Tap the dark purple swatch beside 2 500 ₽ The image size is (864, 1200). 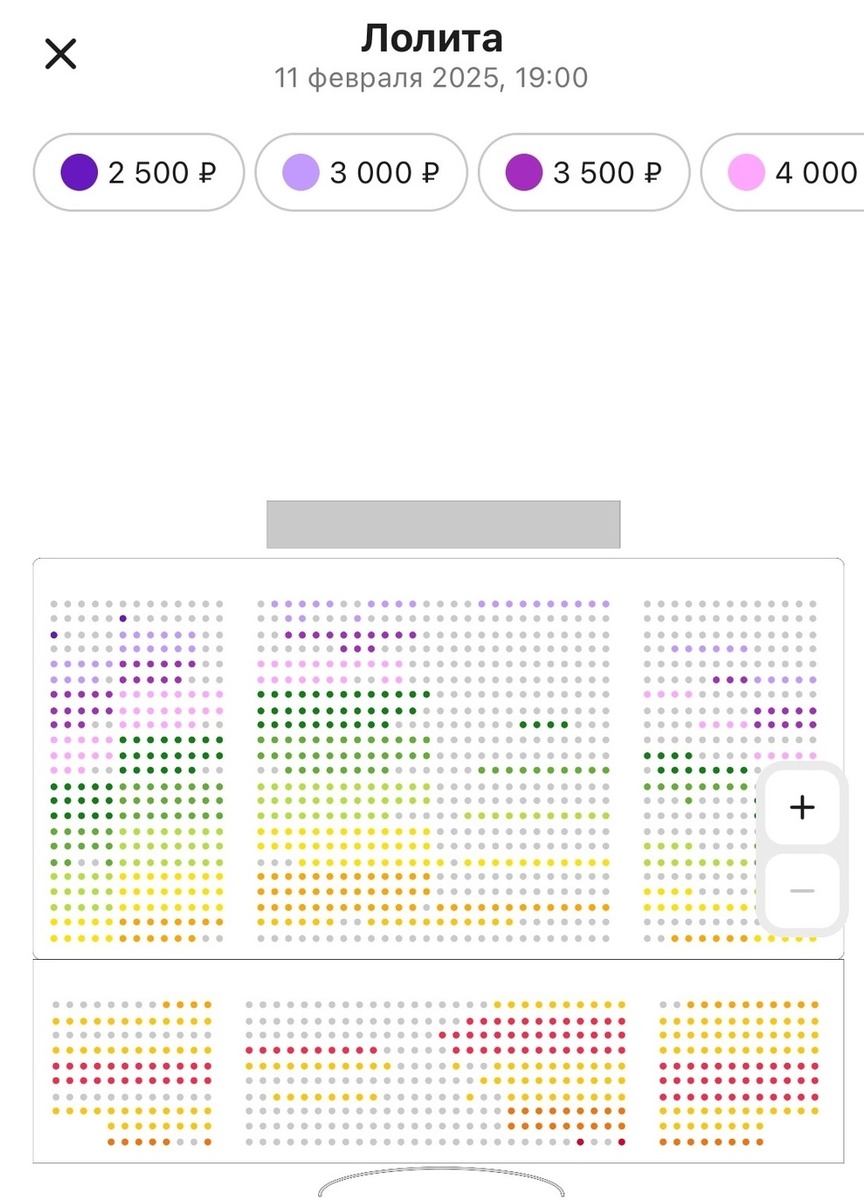pyautogui.click(x=79, y=172)
